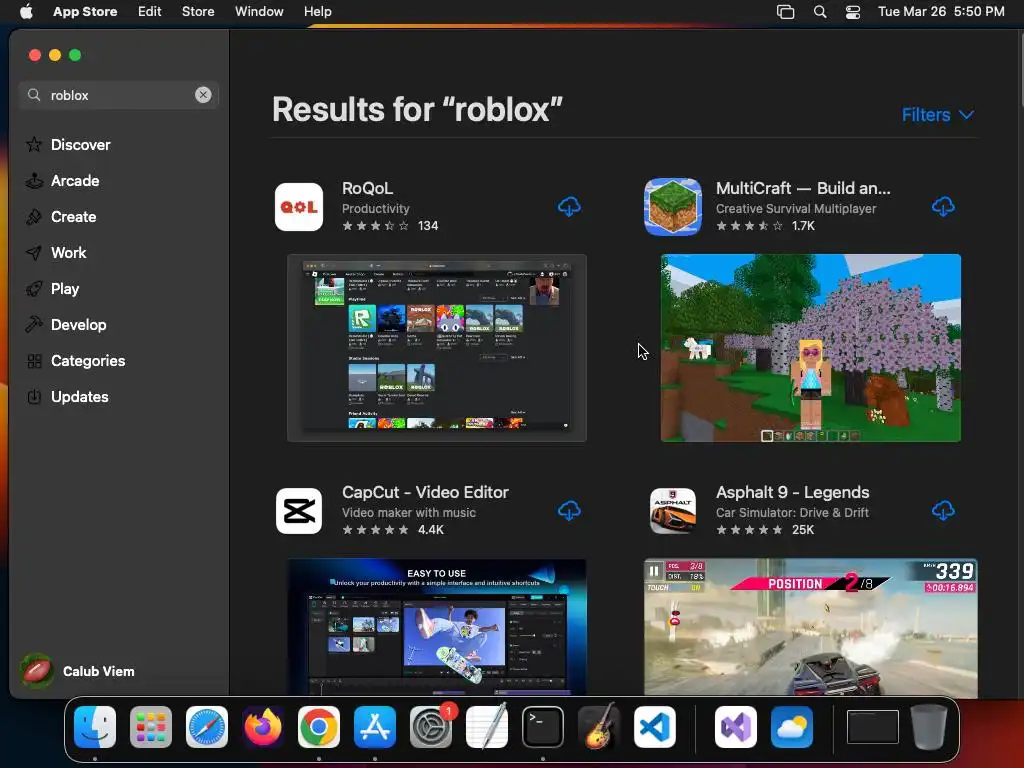View the Asphalt 9 racing screenshot
1024x768 pixels.
[x=810, y=626]
